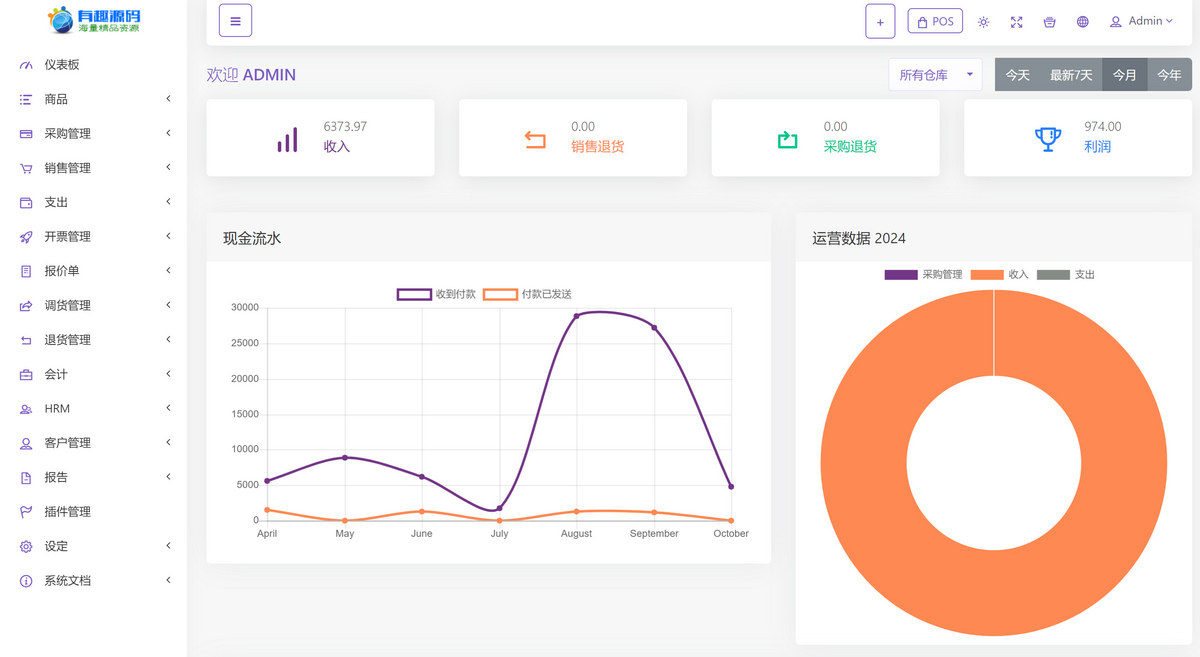Select the 今天 date filter tab

tap(1018, 75)
